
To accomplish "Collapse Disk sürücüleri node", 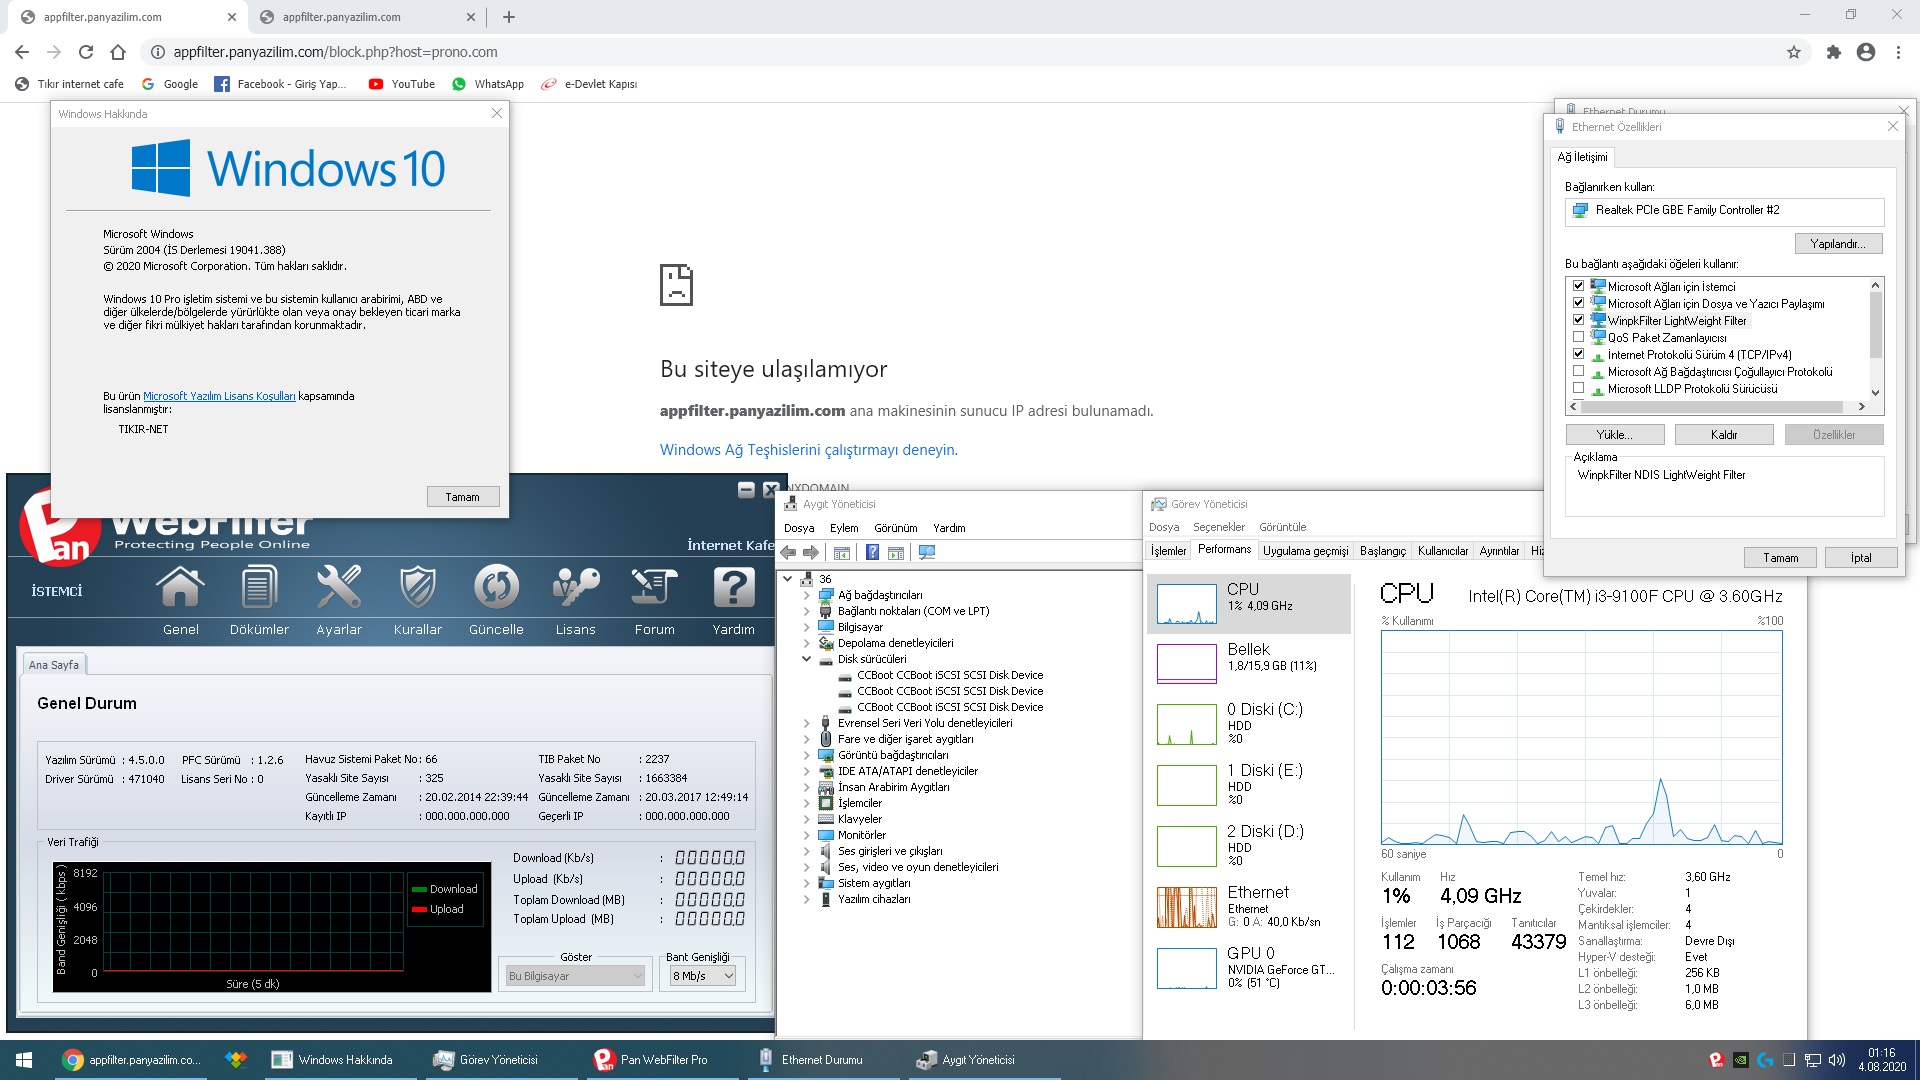I will point(806,659).
